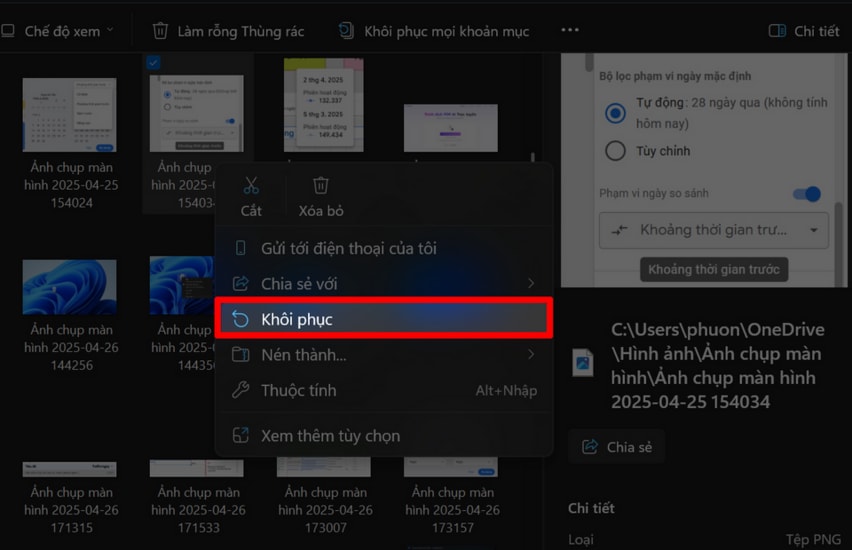Toggle the Phạm vi ngày so sánh switch

coord(806,194)
